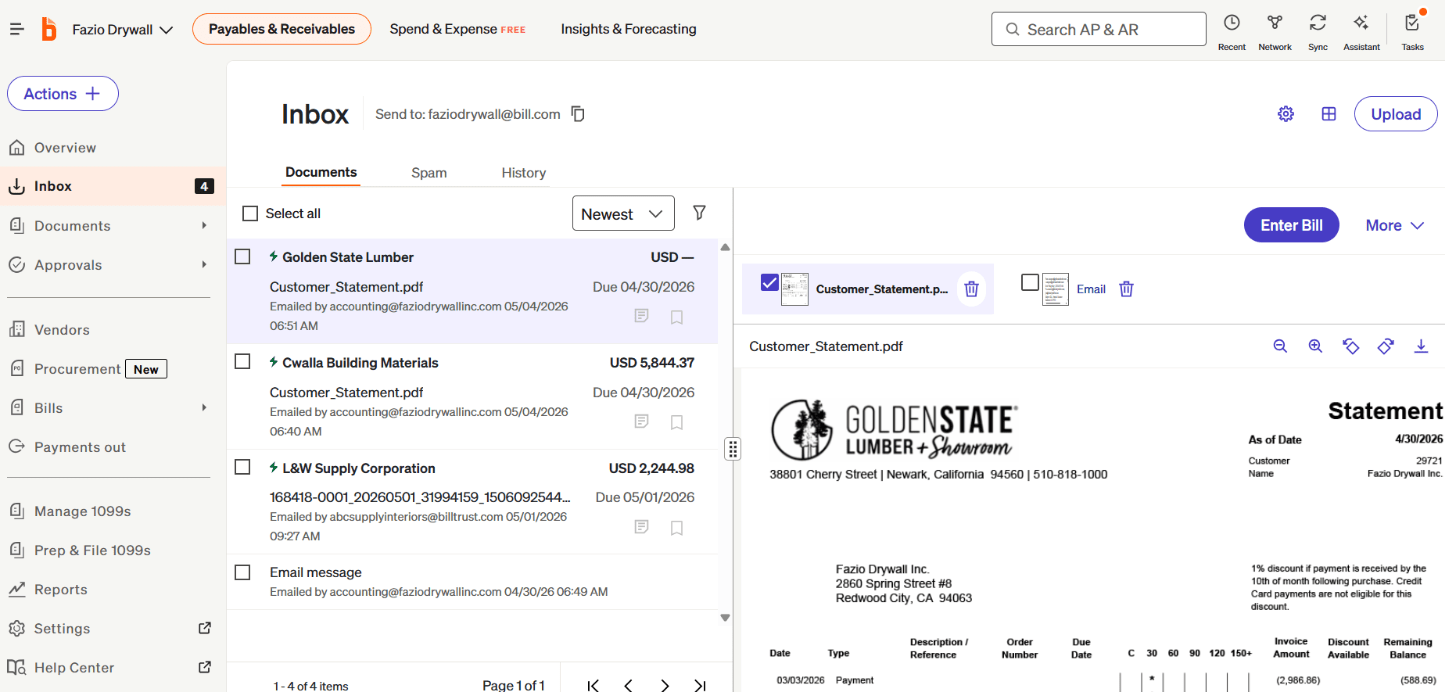This screenshot has width=1445, height=692.
Task: Click the Enter Bill button
Action: pos(1291,225)
